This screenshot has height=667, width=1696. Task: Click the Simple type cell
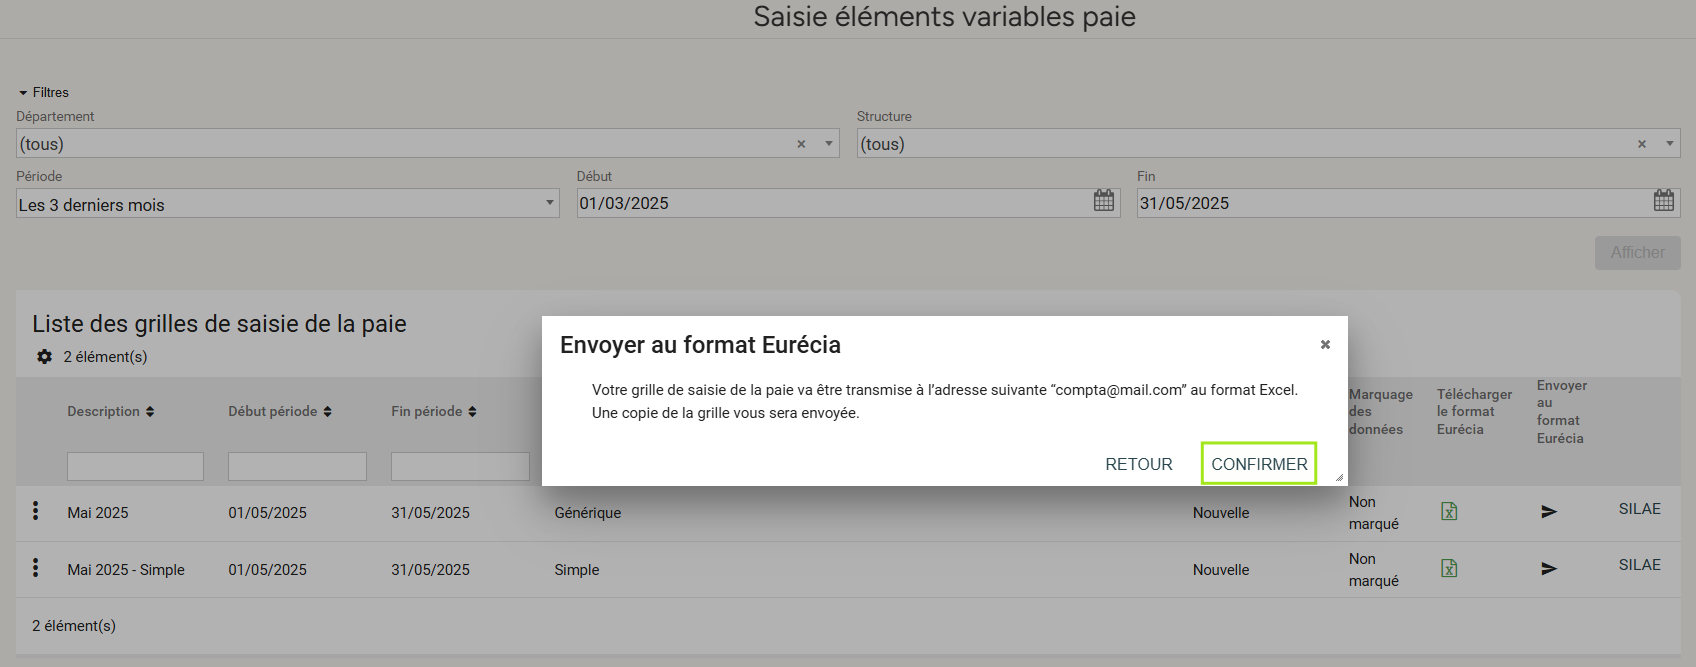coord(577,570)
